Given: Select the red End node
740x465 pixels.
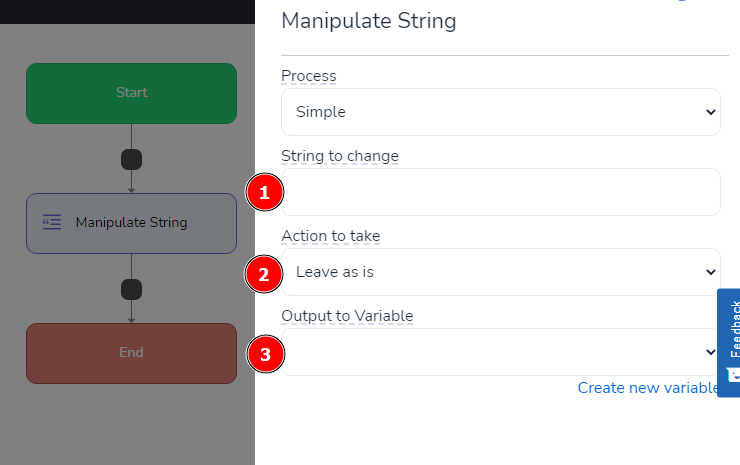Looking at the screenshot, I should coord(131,354).
